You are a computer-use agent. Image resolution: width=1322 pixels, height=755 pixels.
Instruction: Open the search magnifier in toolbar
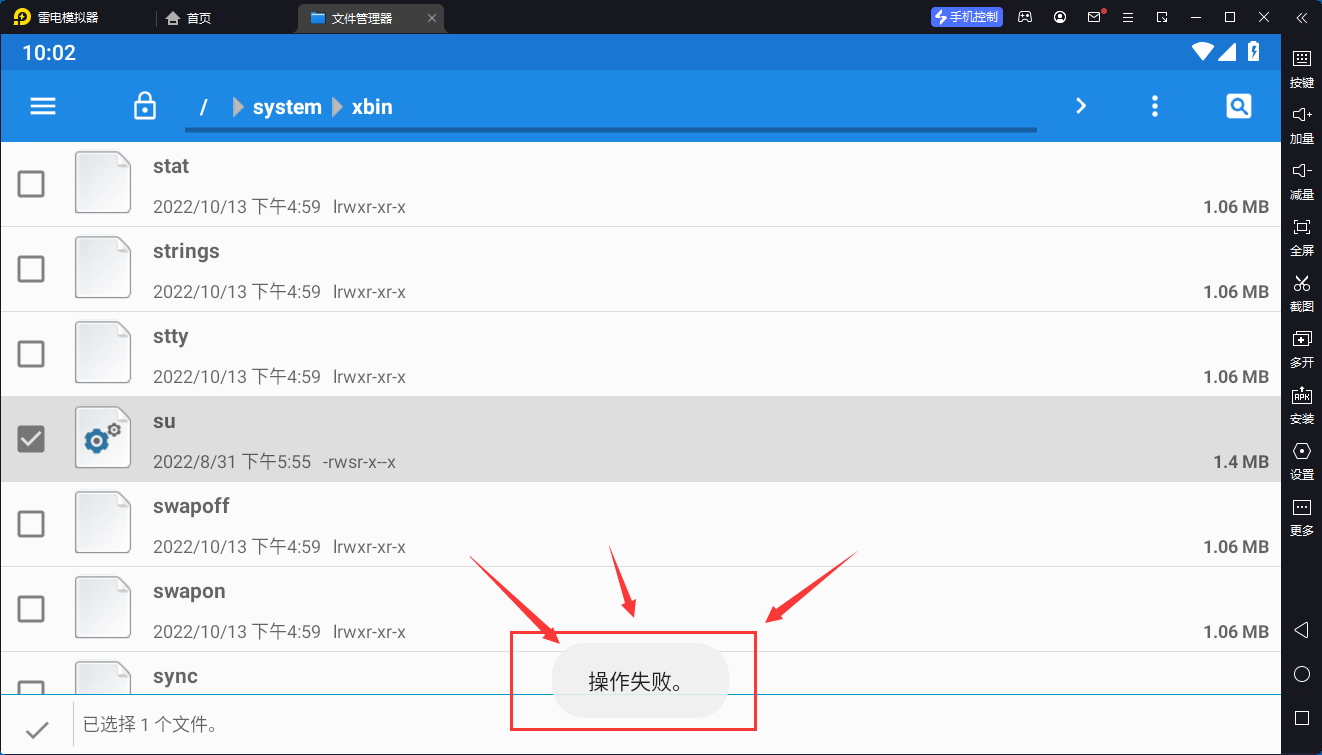click(x=1238, y=106)
